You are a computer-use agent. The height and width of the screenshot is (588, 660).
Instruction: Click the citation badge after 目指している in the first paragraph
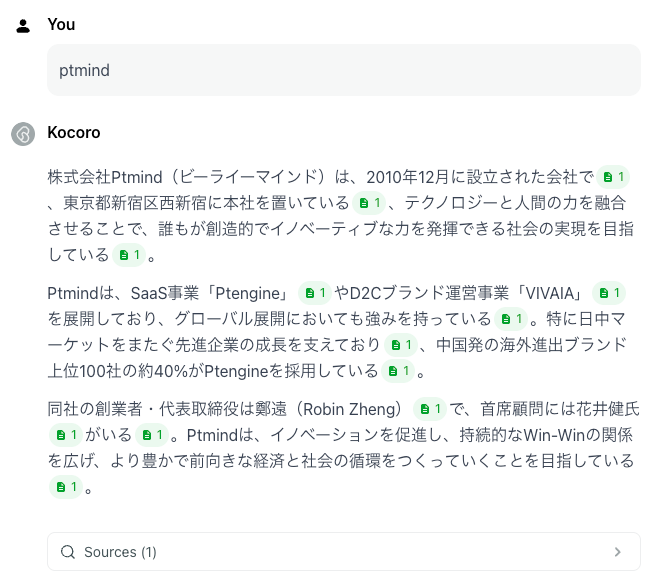[129, 255]
